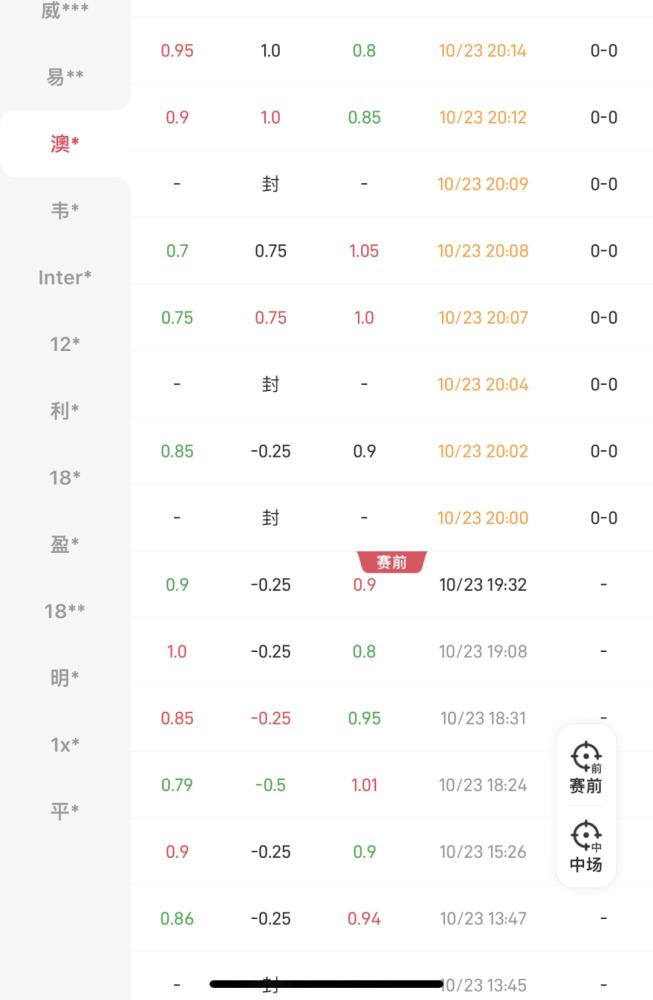Open 盈* bookmaker odds list
653x1000 pixels.
(x=65, y=544)
